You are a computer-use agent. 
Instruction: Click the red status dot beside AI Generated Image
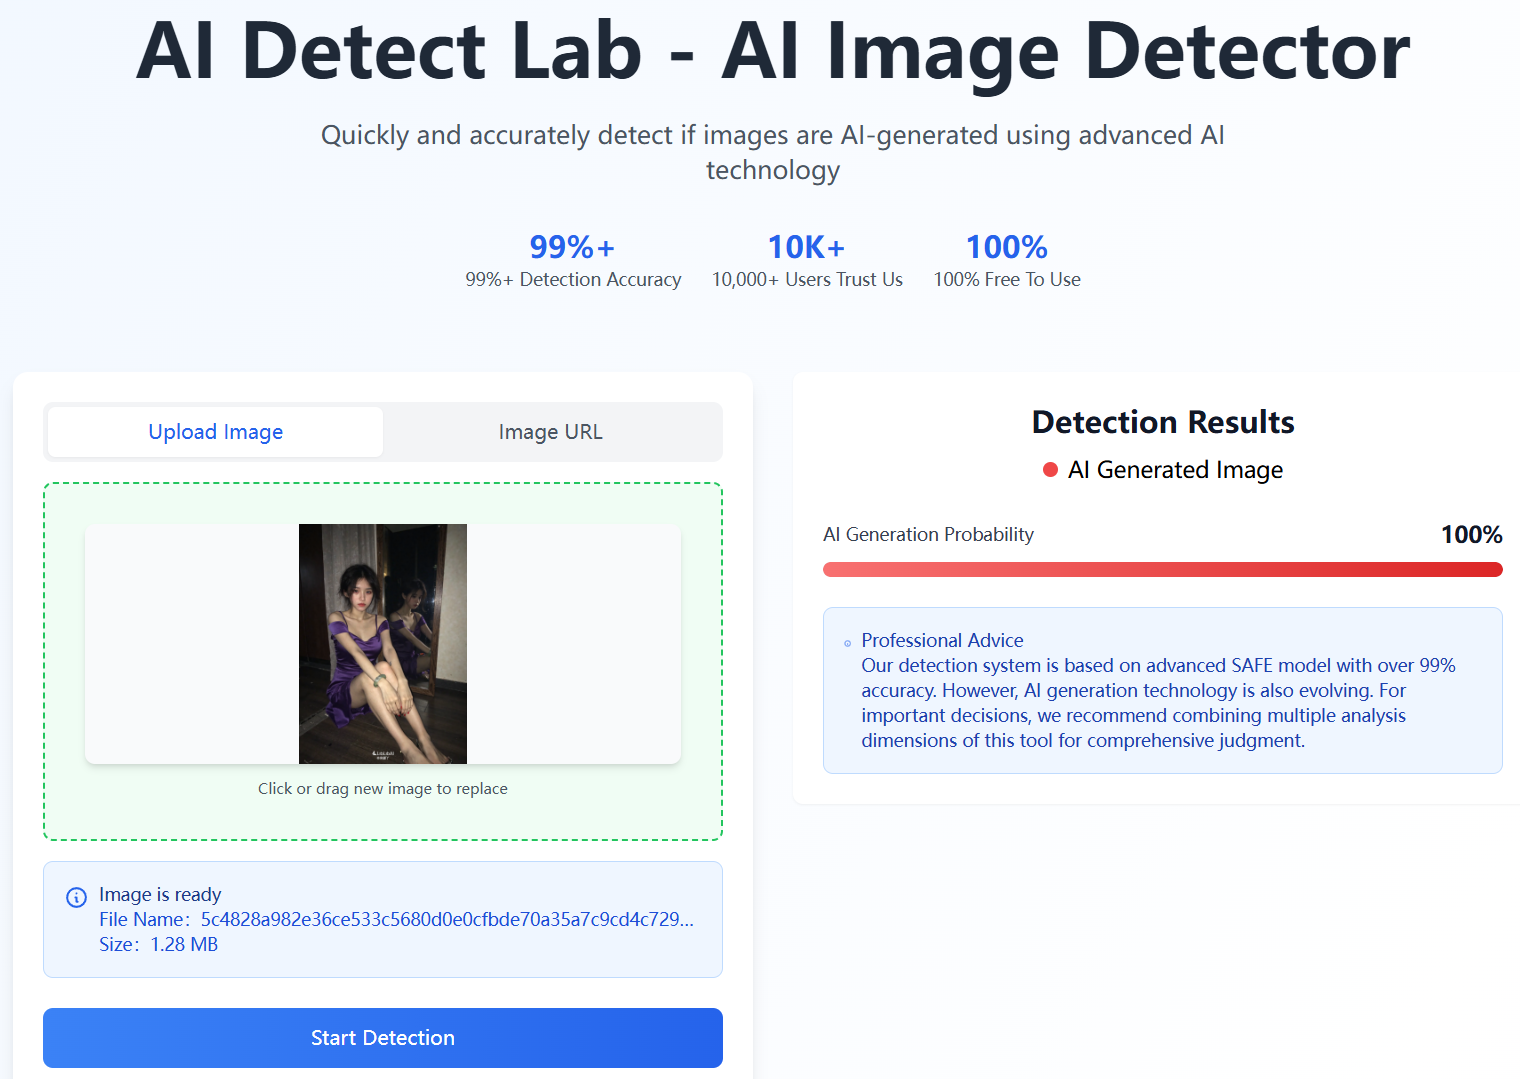click(1049, 469)
